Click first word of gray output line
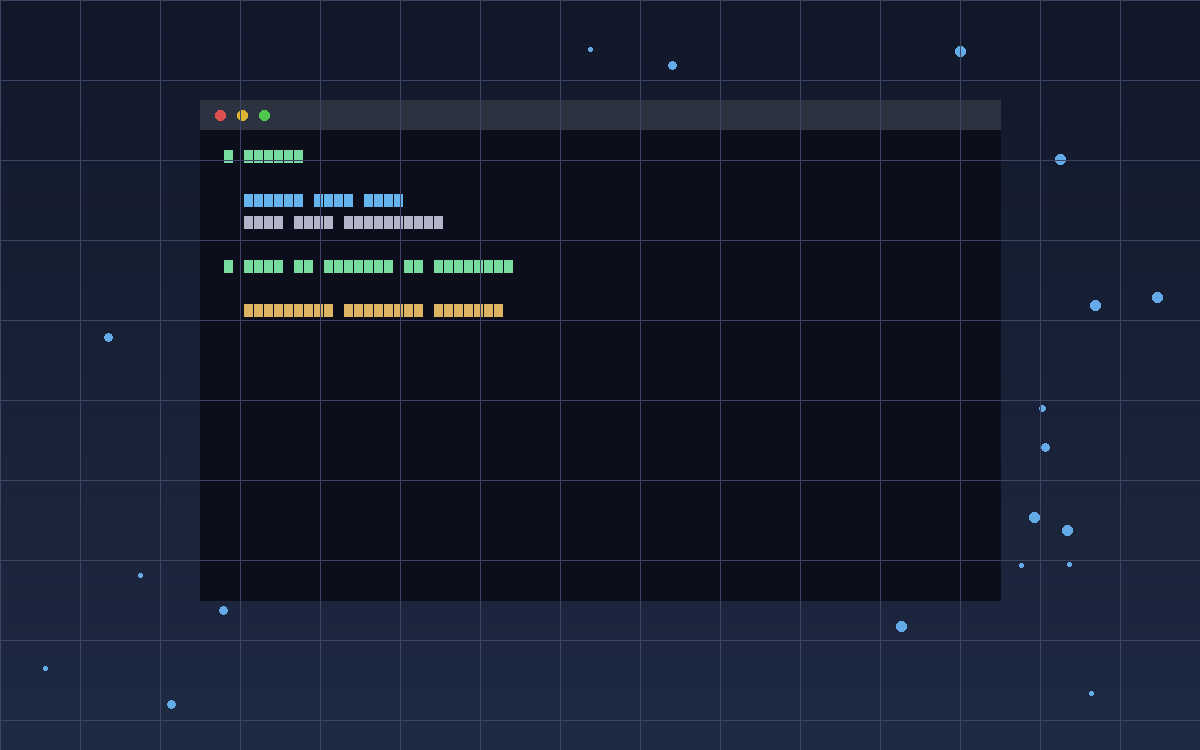This screenshot has height=750, width=1200. pos(263,222)
